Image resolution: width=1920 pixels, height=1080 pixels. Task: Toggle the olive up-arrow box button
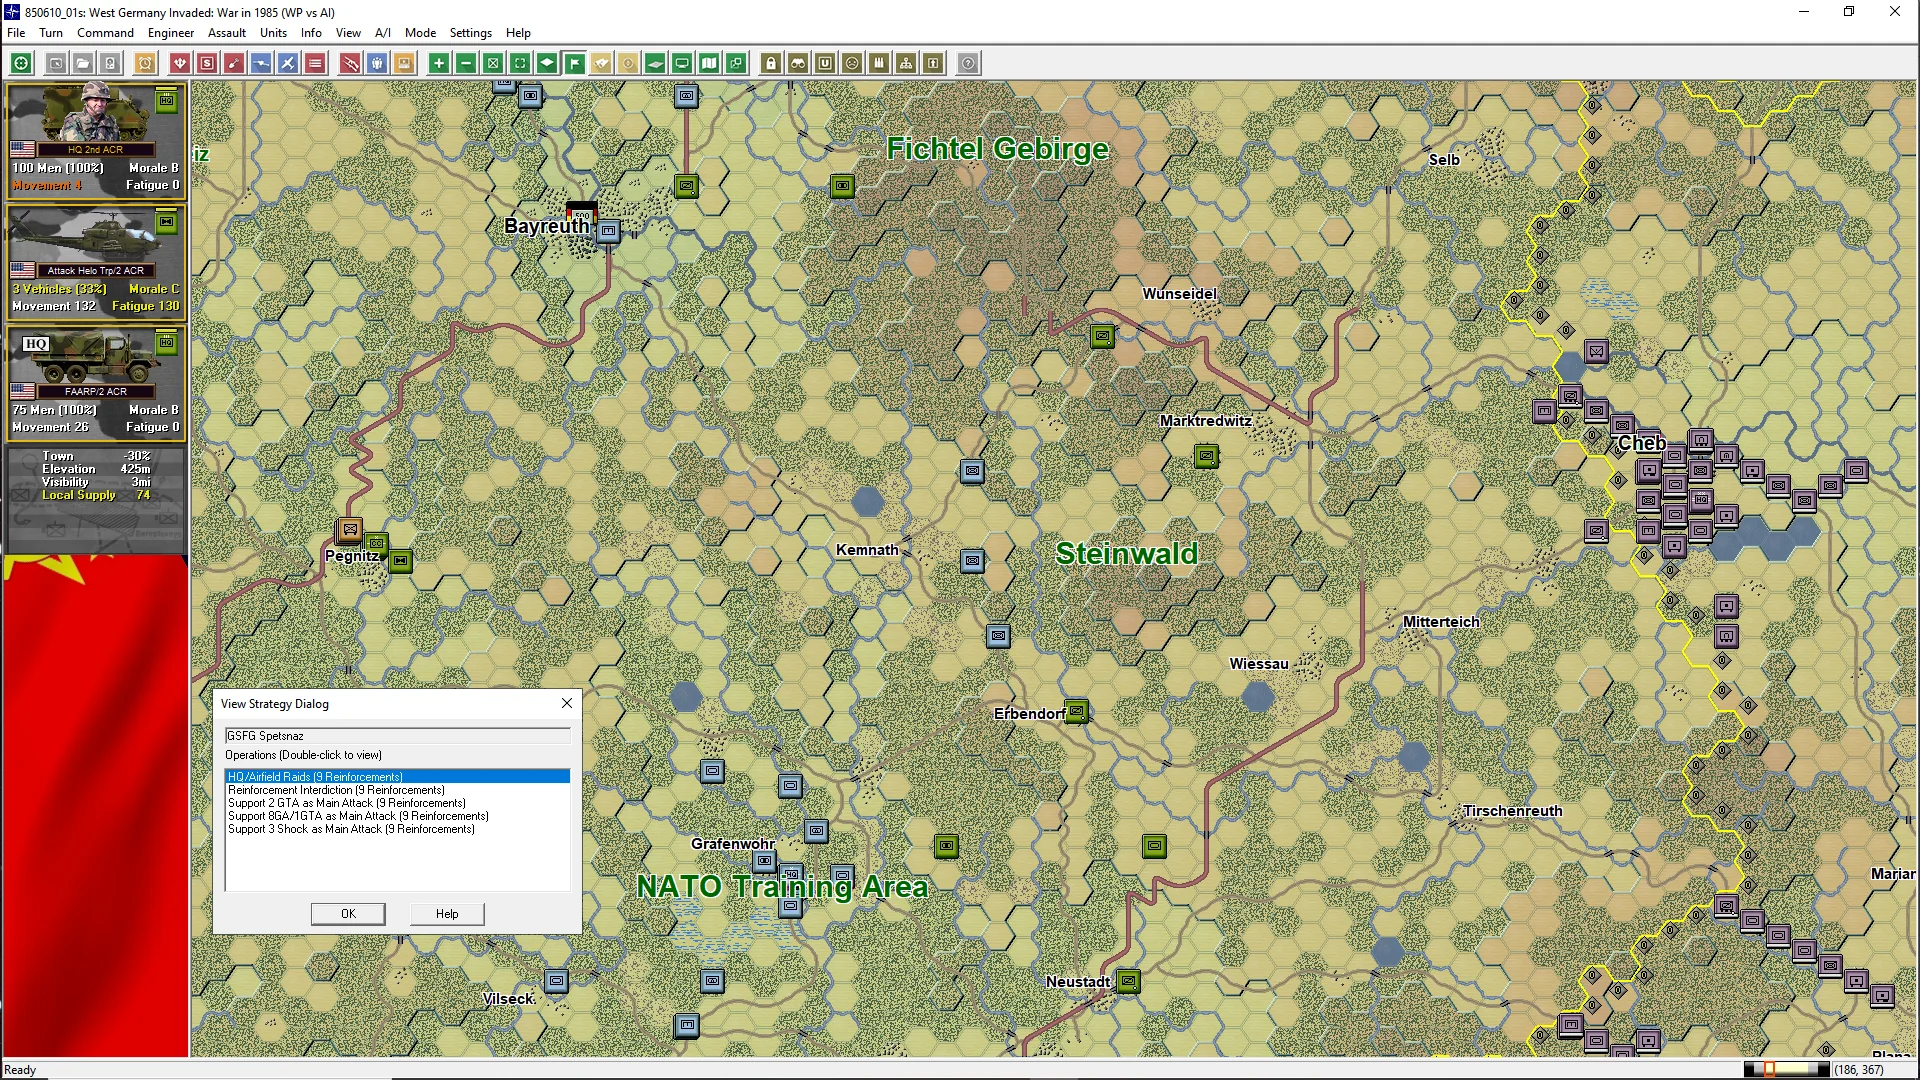[933, 63]
